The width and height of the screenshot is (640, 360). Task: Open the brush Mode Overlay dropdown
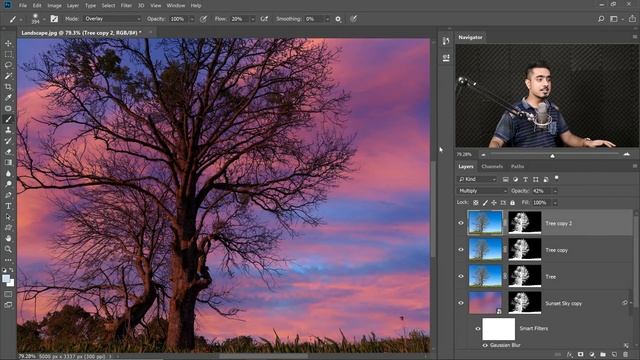(112, 19)
